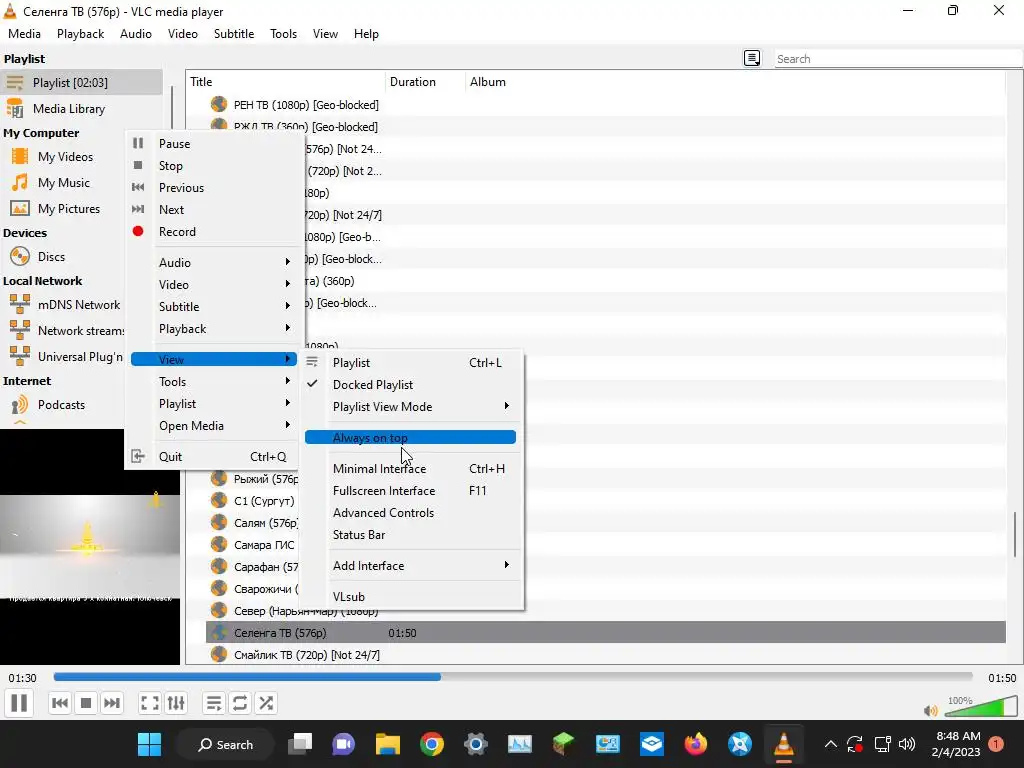Choose Pause in the context menu
The height and width of the screenshot is (768, 1024).
point(214,144)
